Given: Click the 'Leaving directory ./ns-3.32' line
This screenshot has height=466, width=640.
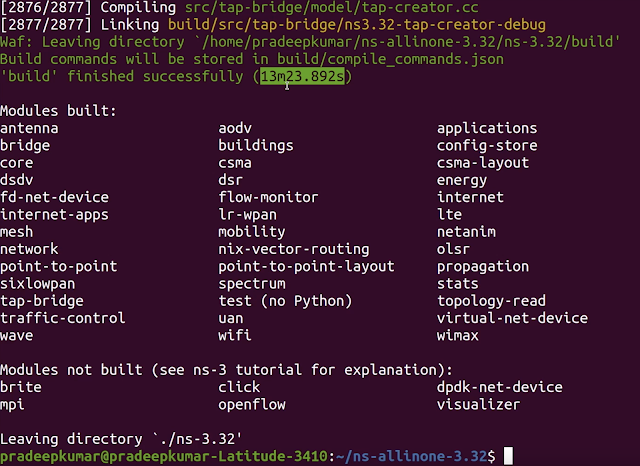Looking at the screenshot, I should [121, 439].
